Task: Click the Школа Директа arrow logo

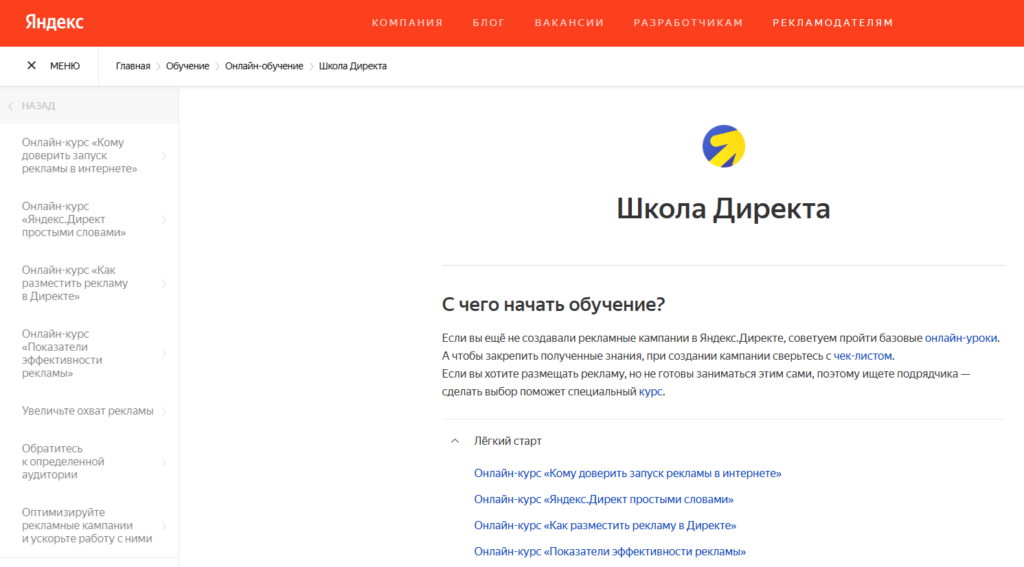Action: pos(723,146)
